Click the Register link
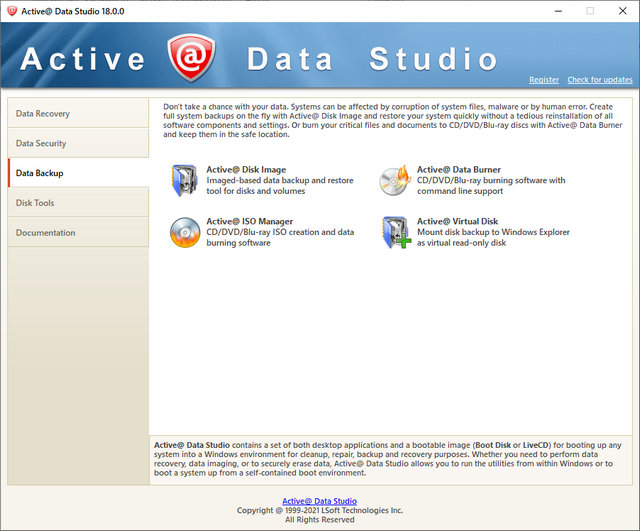The width and height of the screenshot is (640, 531). click(544, 80)
